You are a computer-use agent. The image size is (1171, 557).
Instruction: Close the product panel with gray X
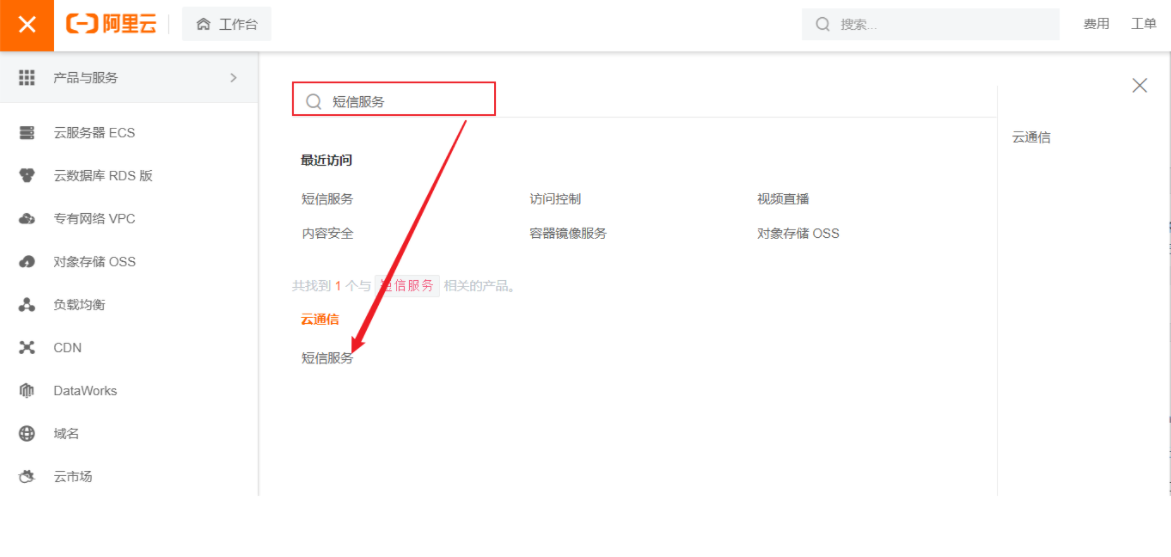coord(1140,85)
